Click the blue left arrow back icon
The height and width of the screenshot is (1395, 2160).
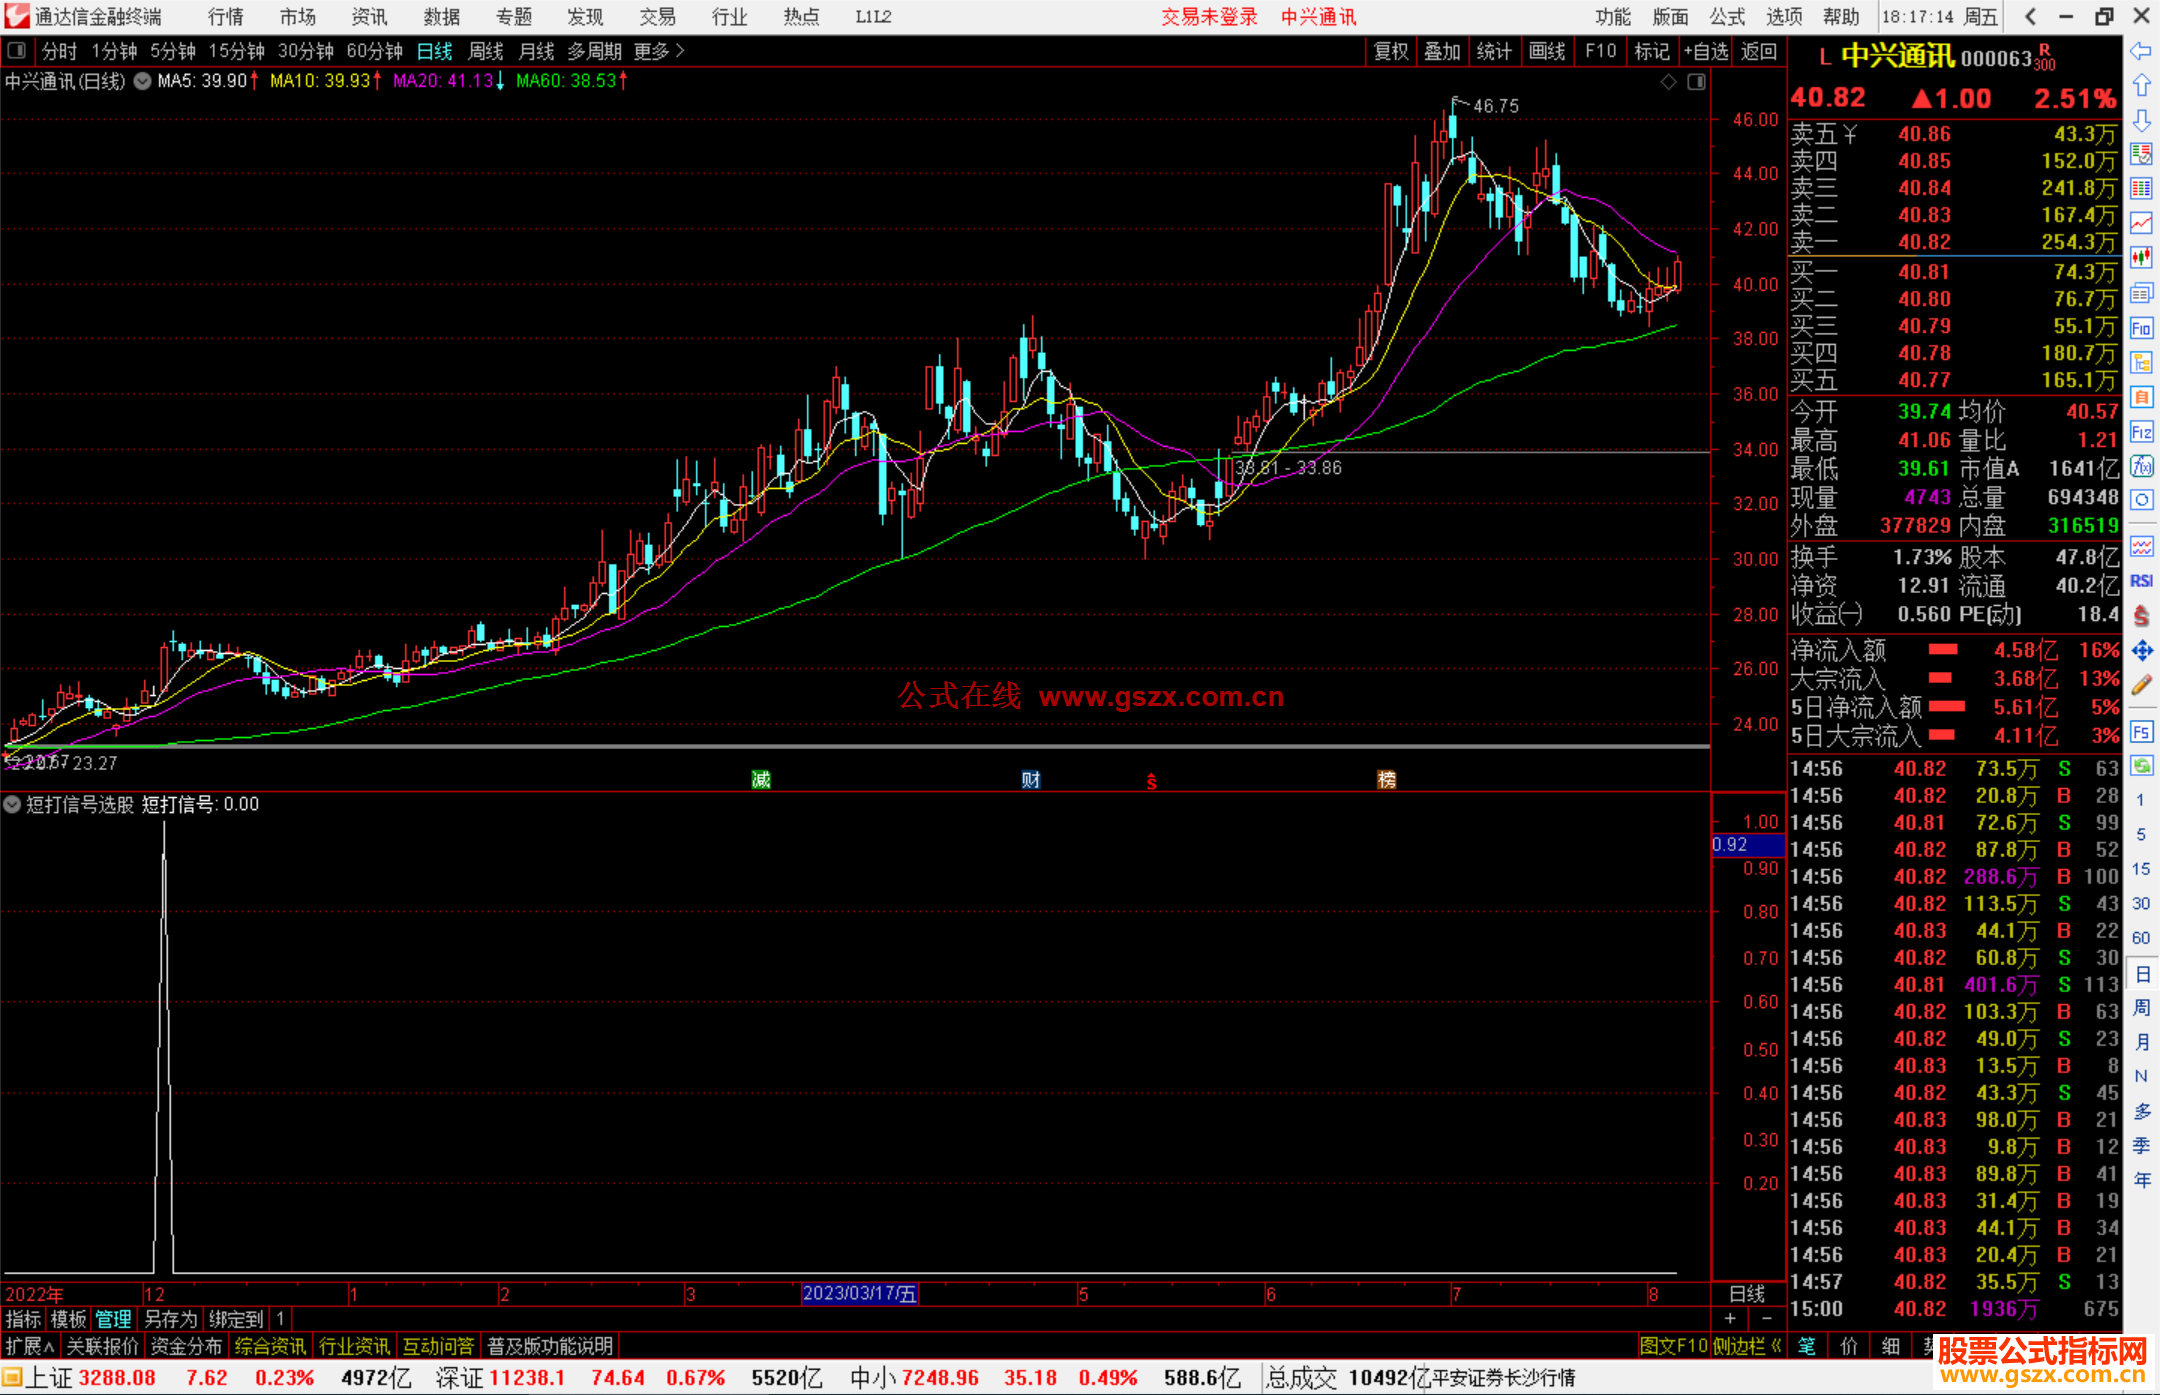coord(2141,51)
